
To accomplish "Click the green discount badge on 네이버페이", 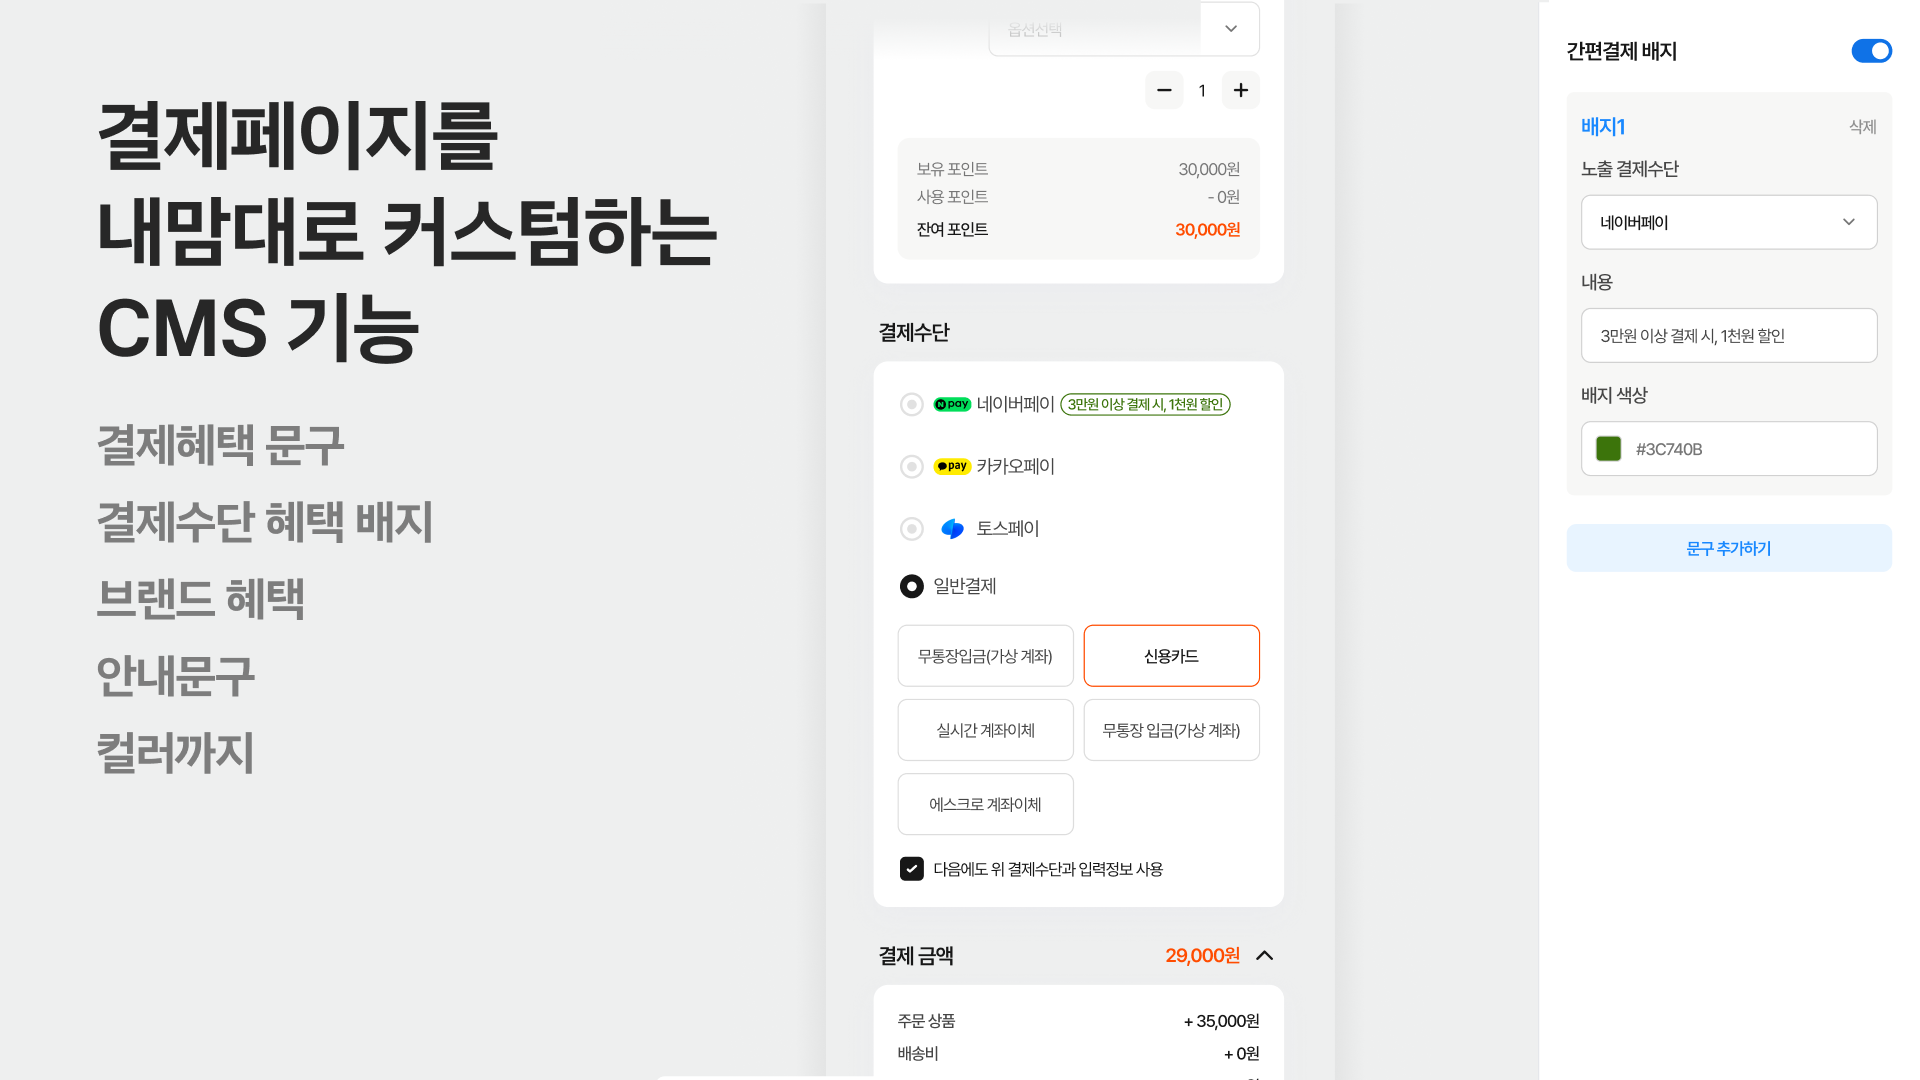I will [x=1145, y=404].
